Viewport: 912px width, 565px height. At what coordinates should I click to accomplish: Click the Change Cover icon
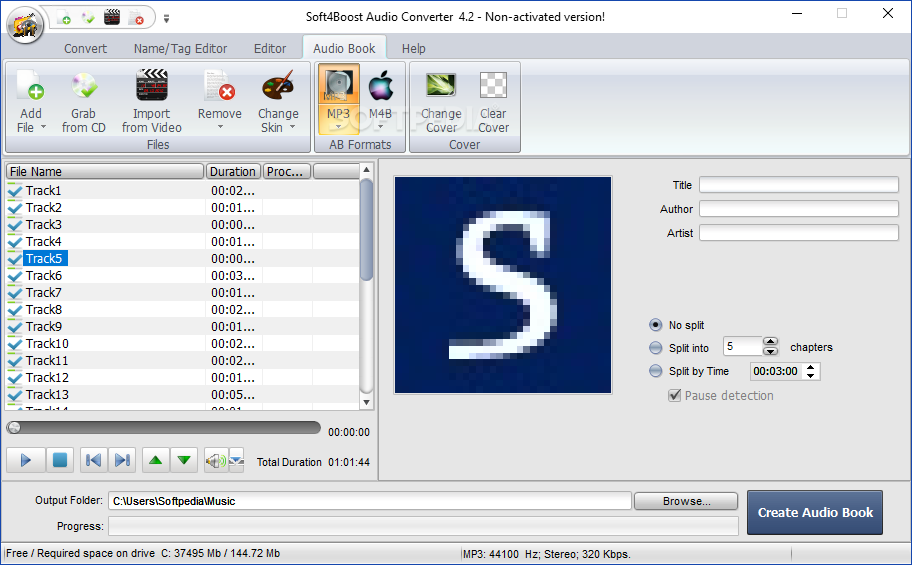(441, 86)
